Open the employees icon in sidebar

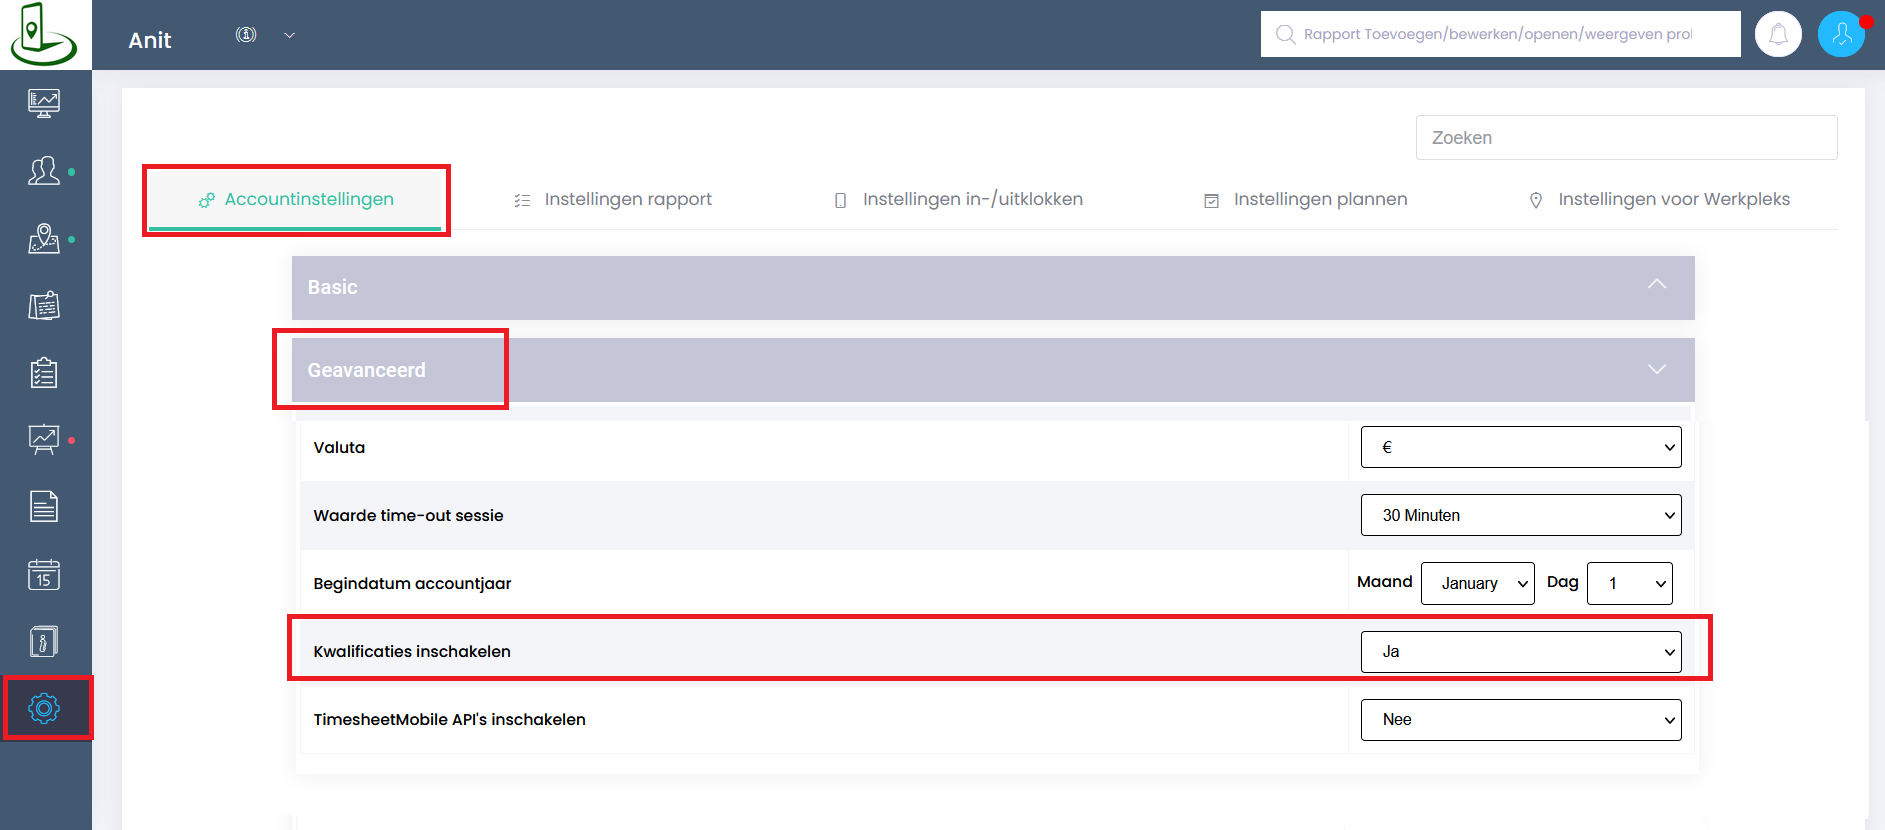click(x=44, y=171)
